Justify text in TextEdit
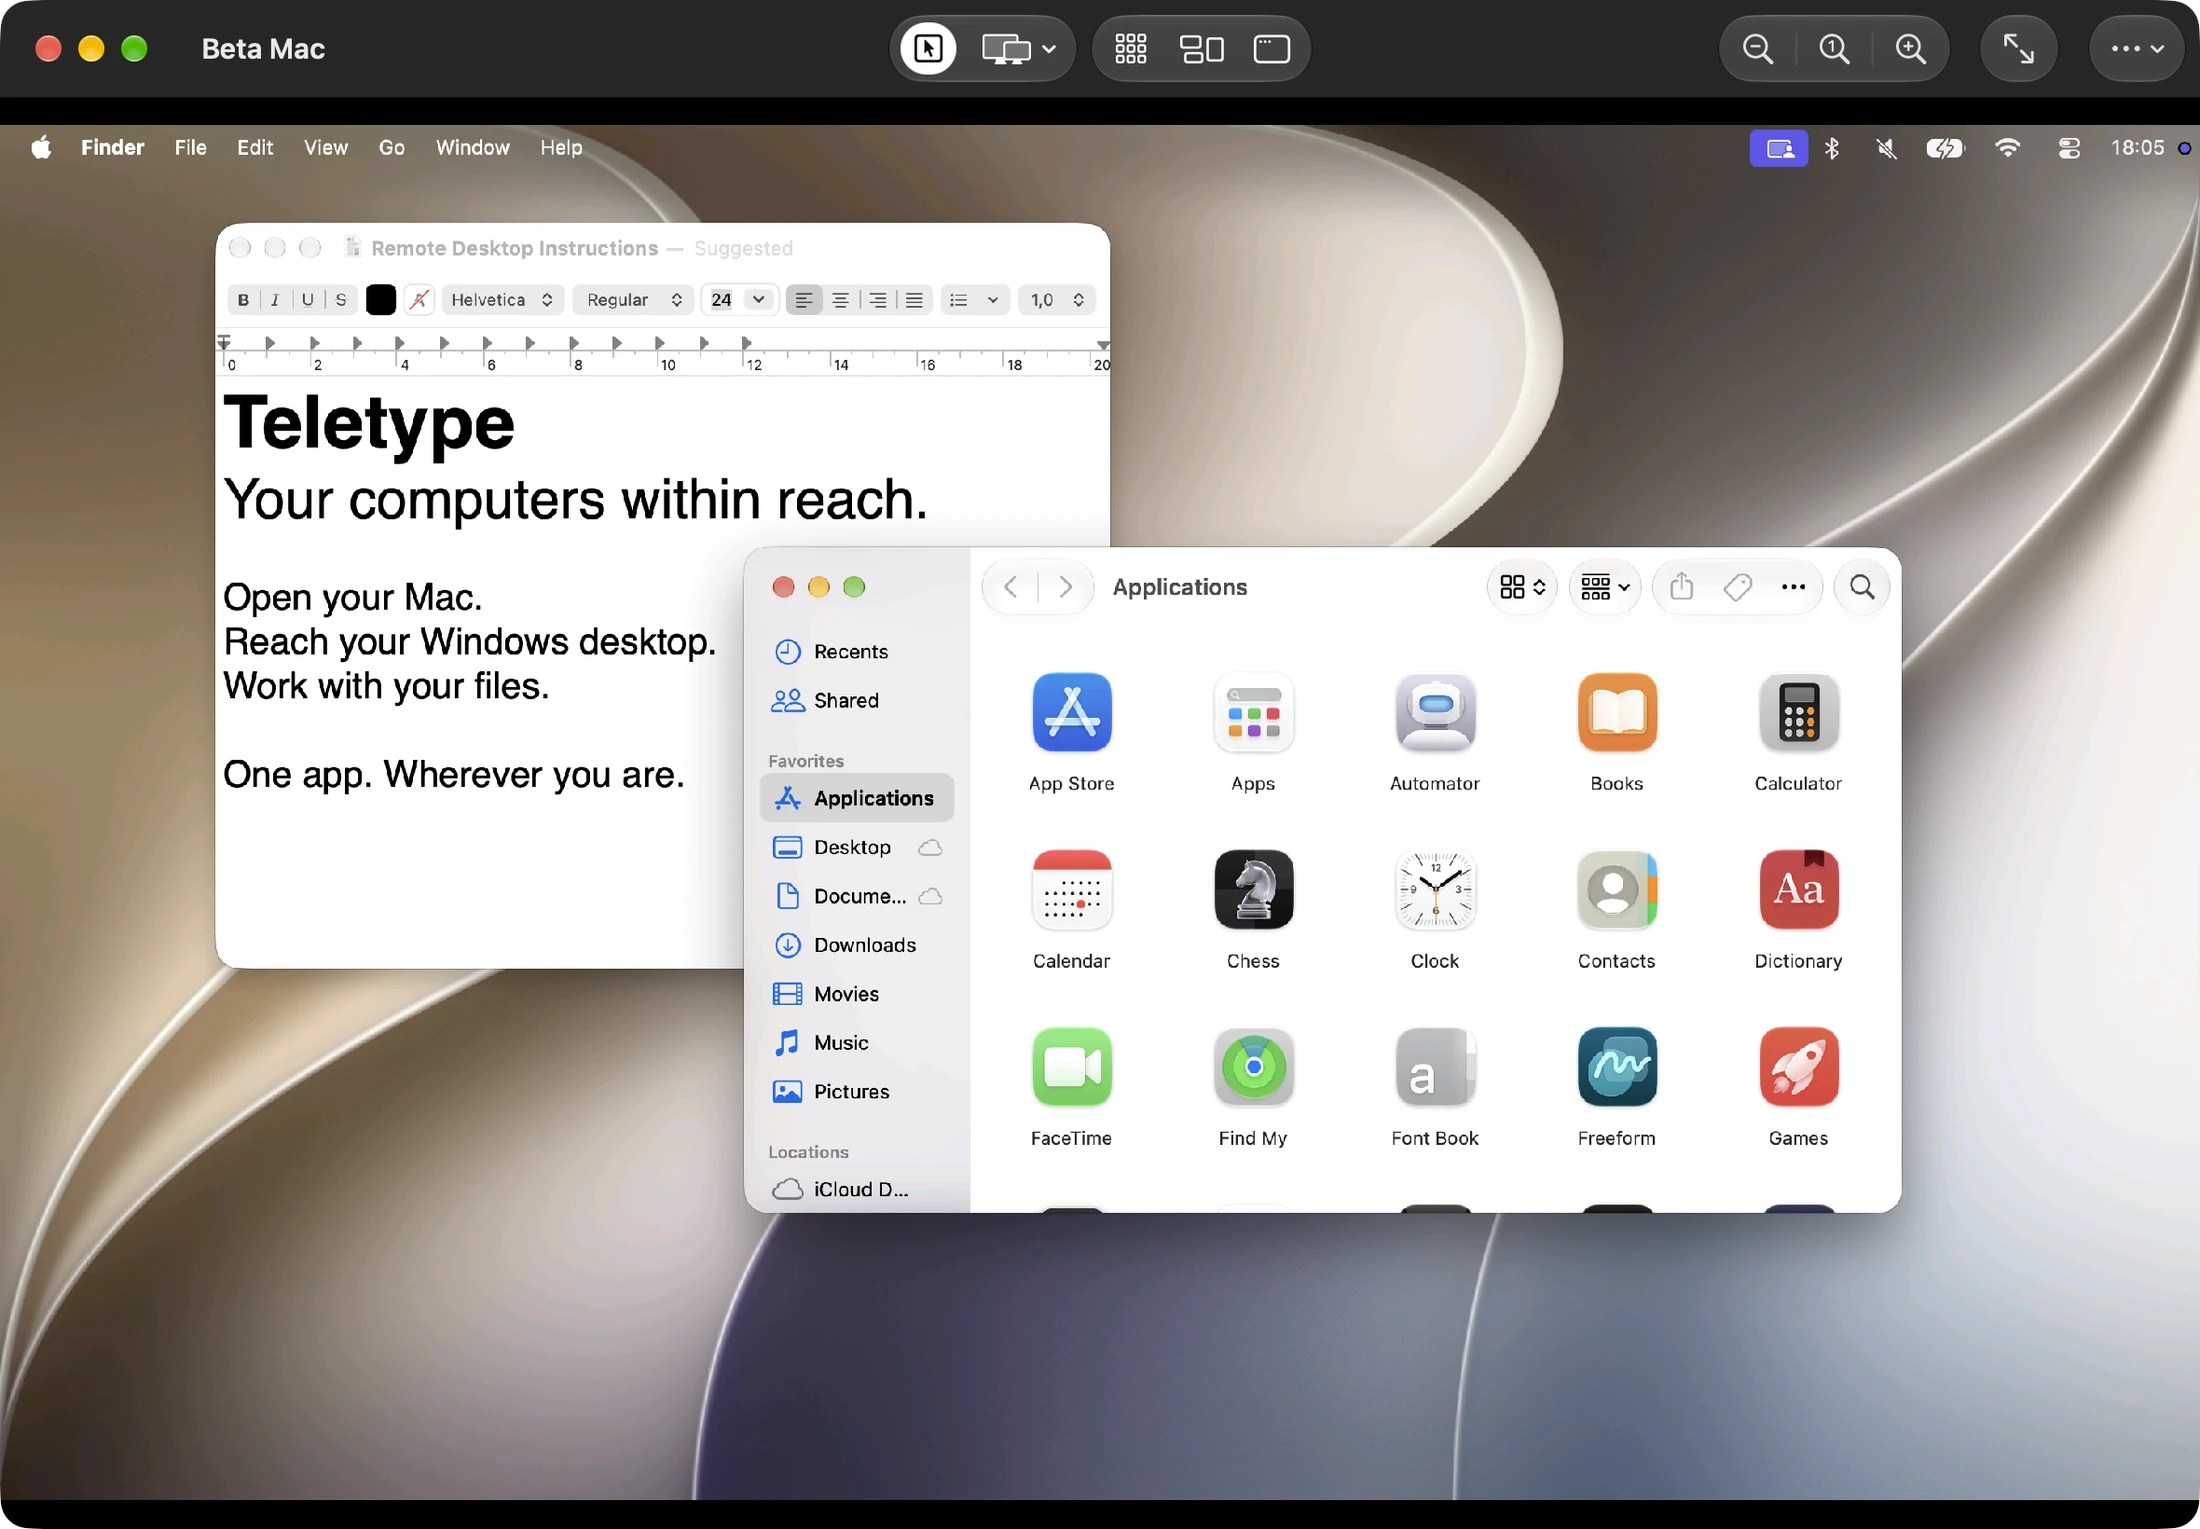This screenshot has width=2200, height=1529. click(914, 300)
